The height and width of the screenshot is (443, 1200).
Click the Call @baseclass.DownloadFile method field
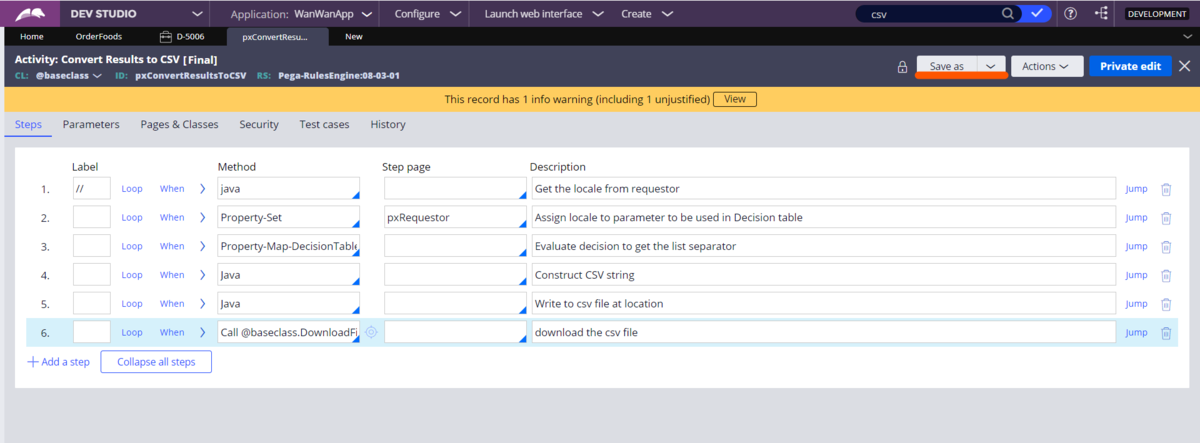point(288,332)
